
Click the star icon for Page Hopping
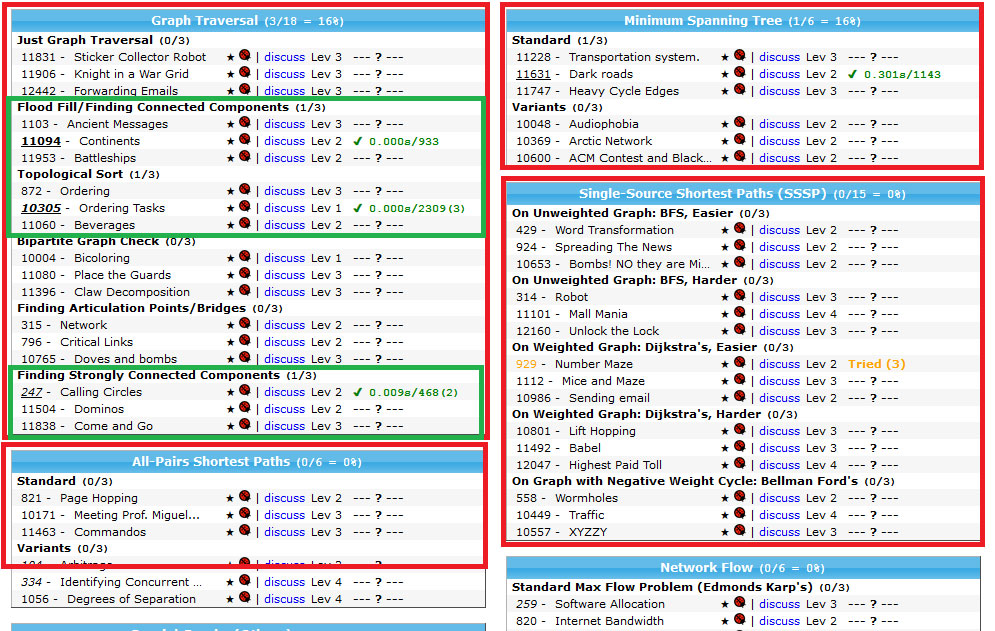coord(230,498)
